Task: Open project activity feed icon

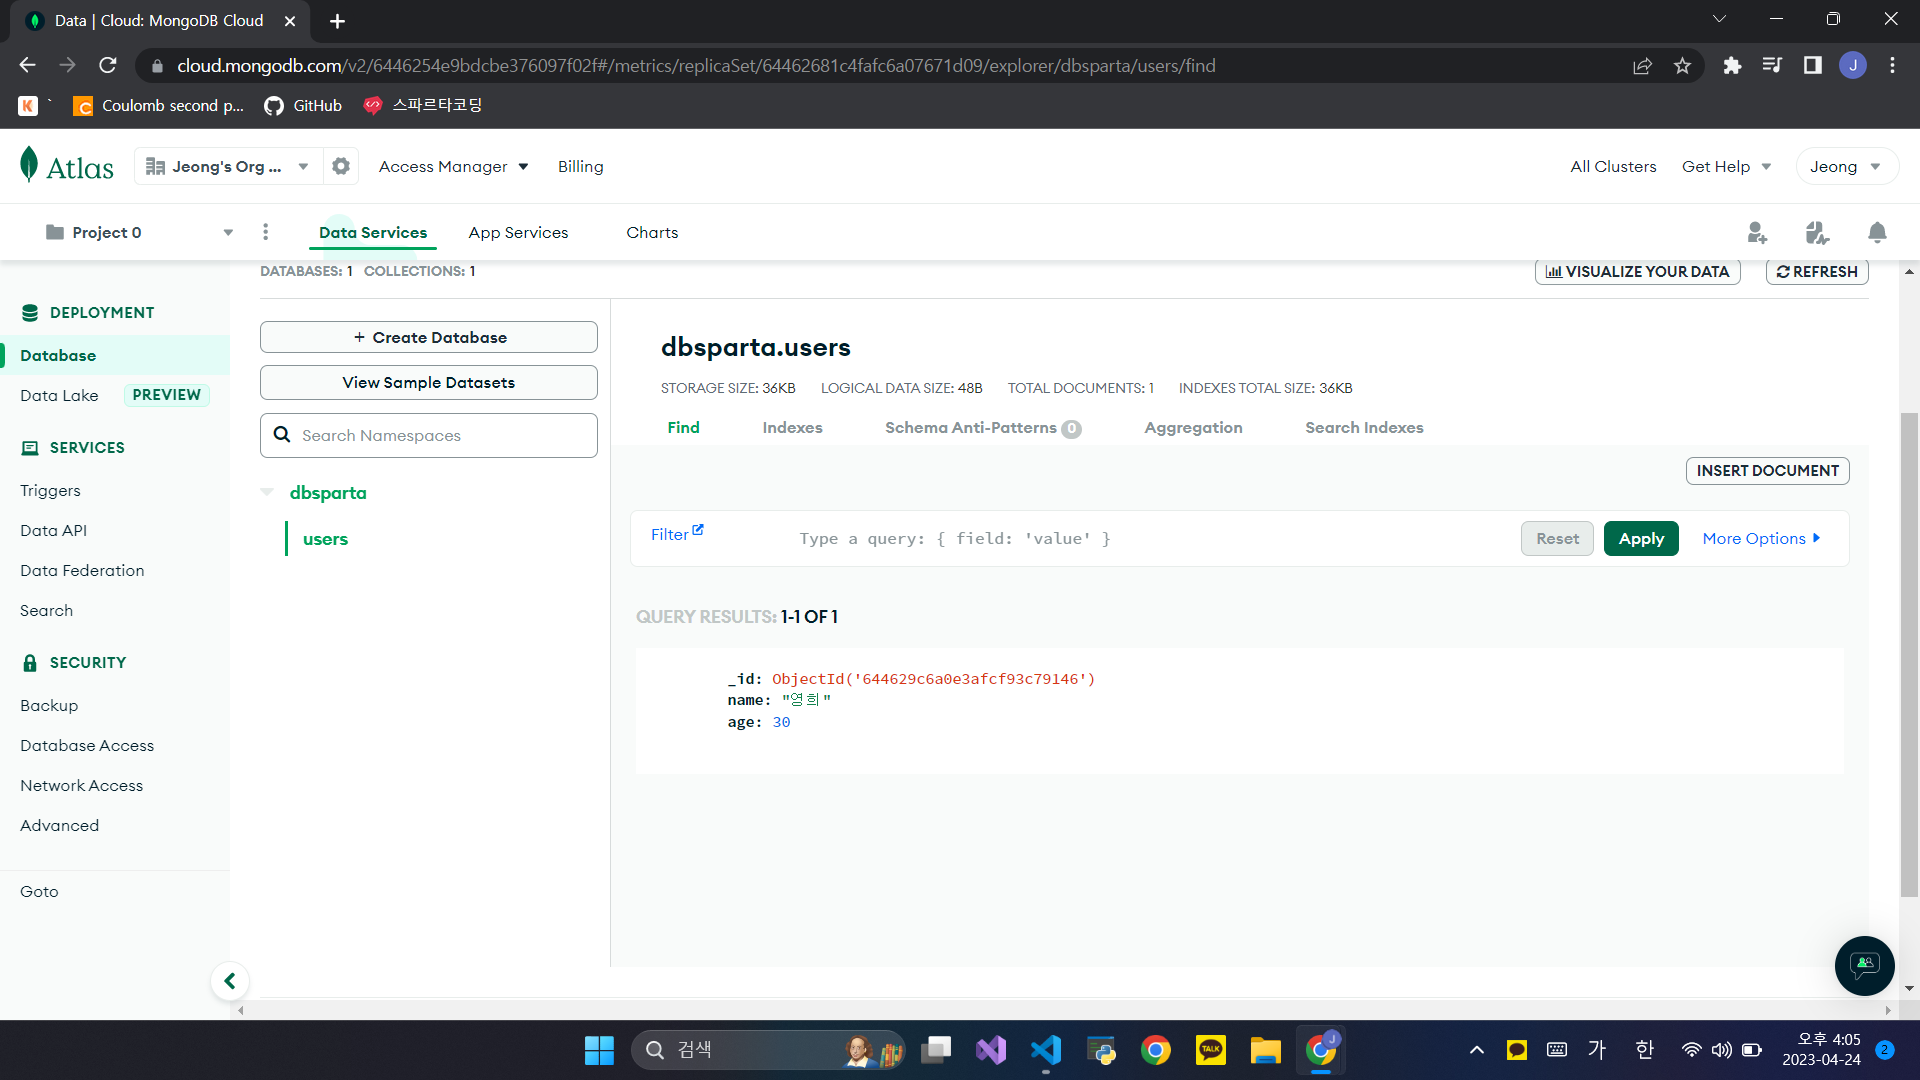Action: point(1817,233)
